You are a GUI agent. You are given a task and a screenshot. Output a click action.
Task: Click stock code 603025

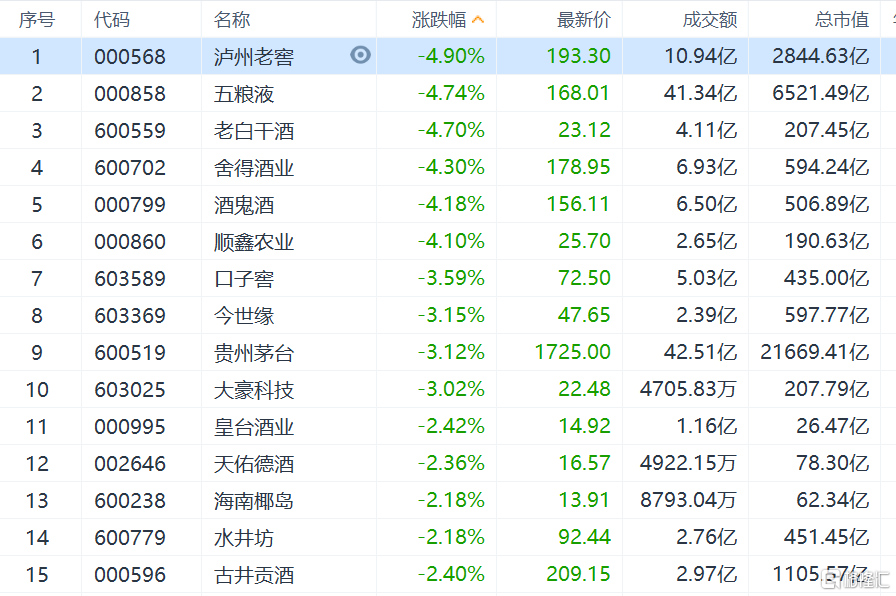point(130,390)
